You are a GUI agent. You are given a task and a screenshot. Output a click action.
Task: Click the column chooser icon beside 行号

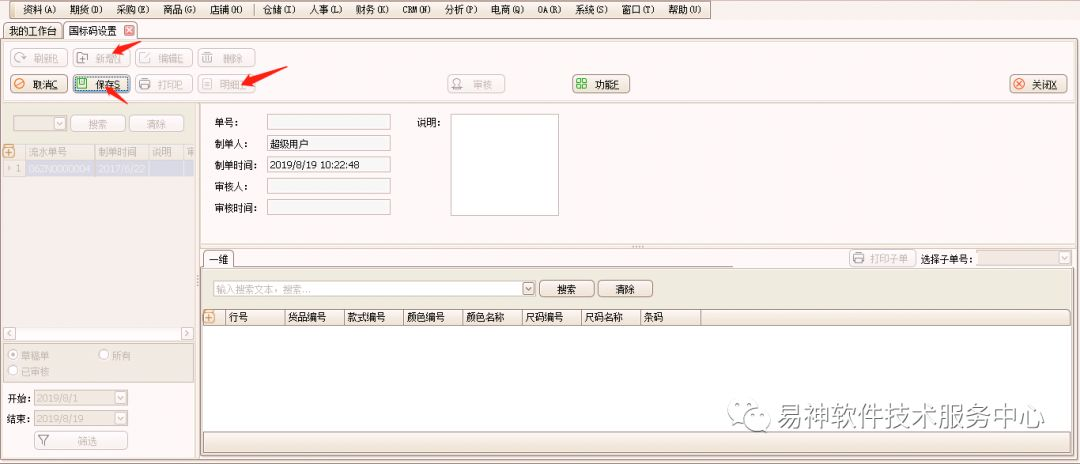pyautogui.click(x=209, y=317)
